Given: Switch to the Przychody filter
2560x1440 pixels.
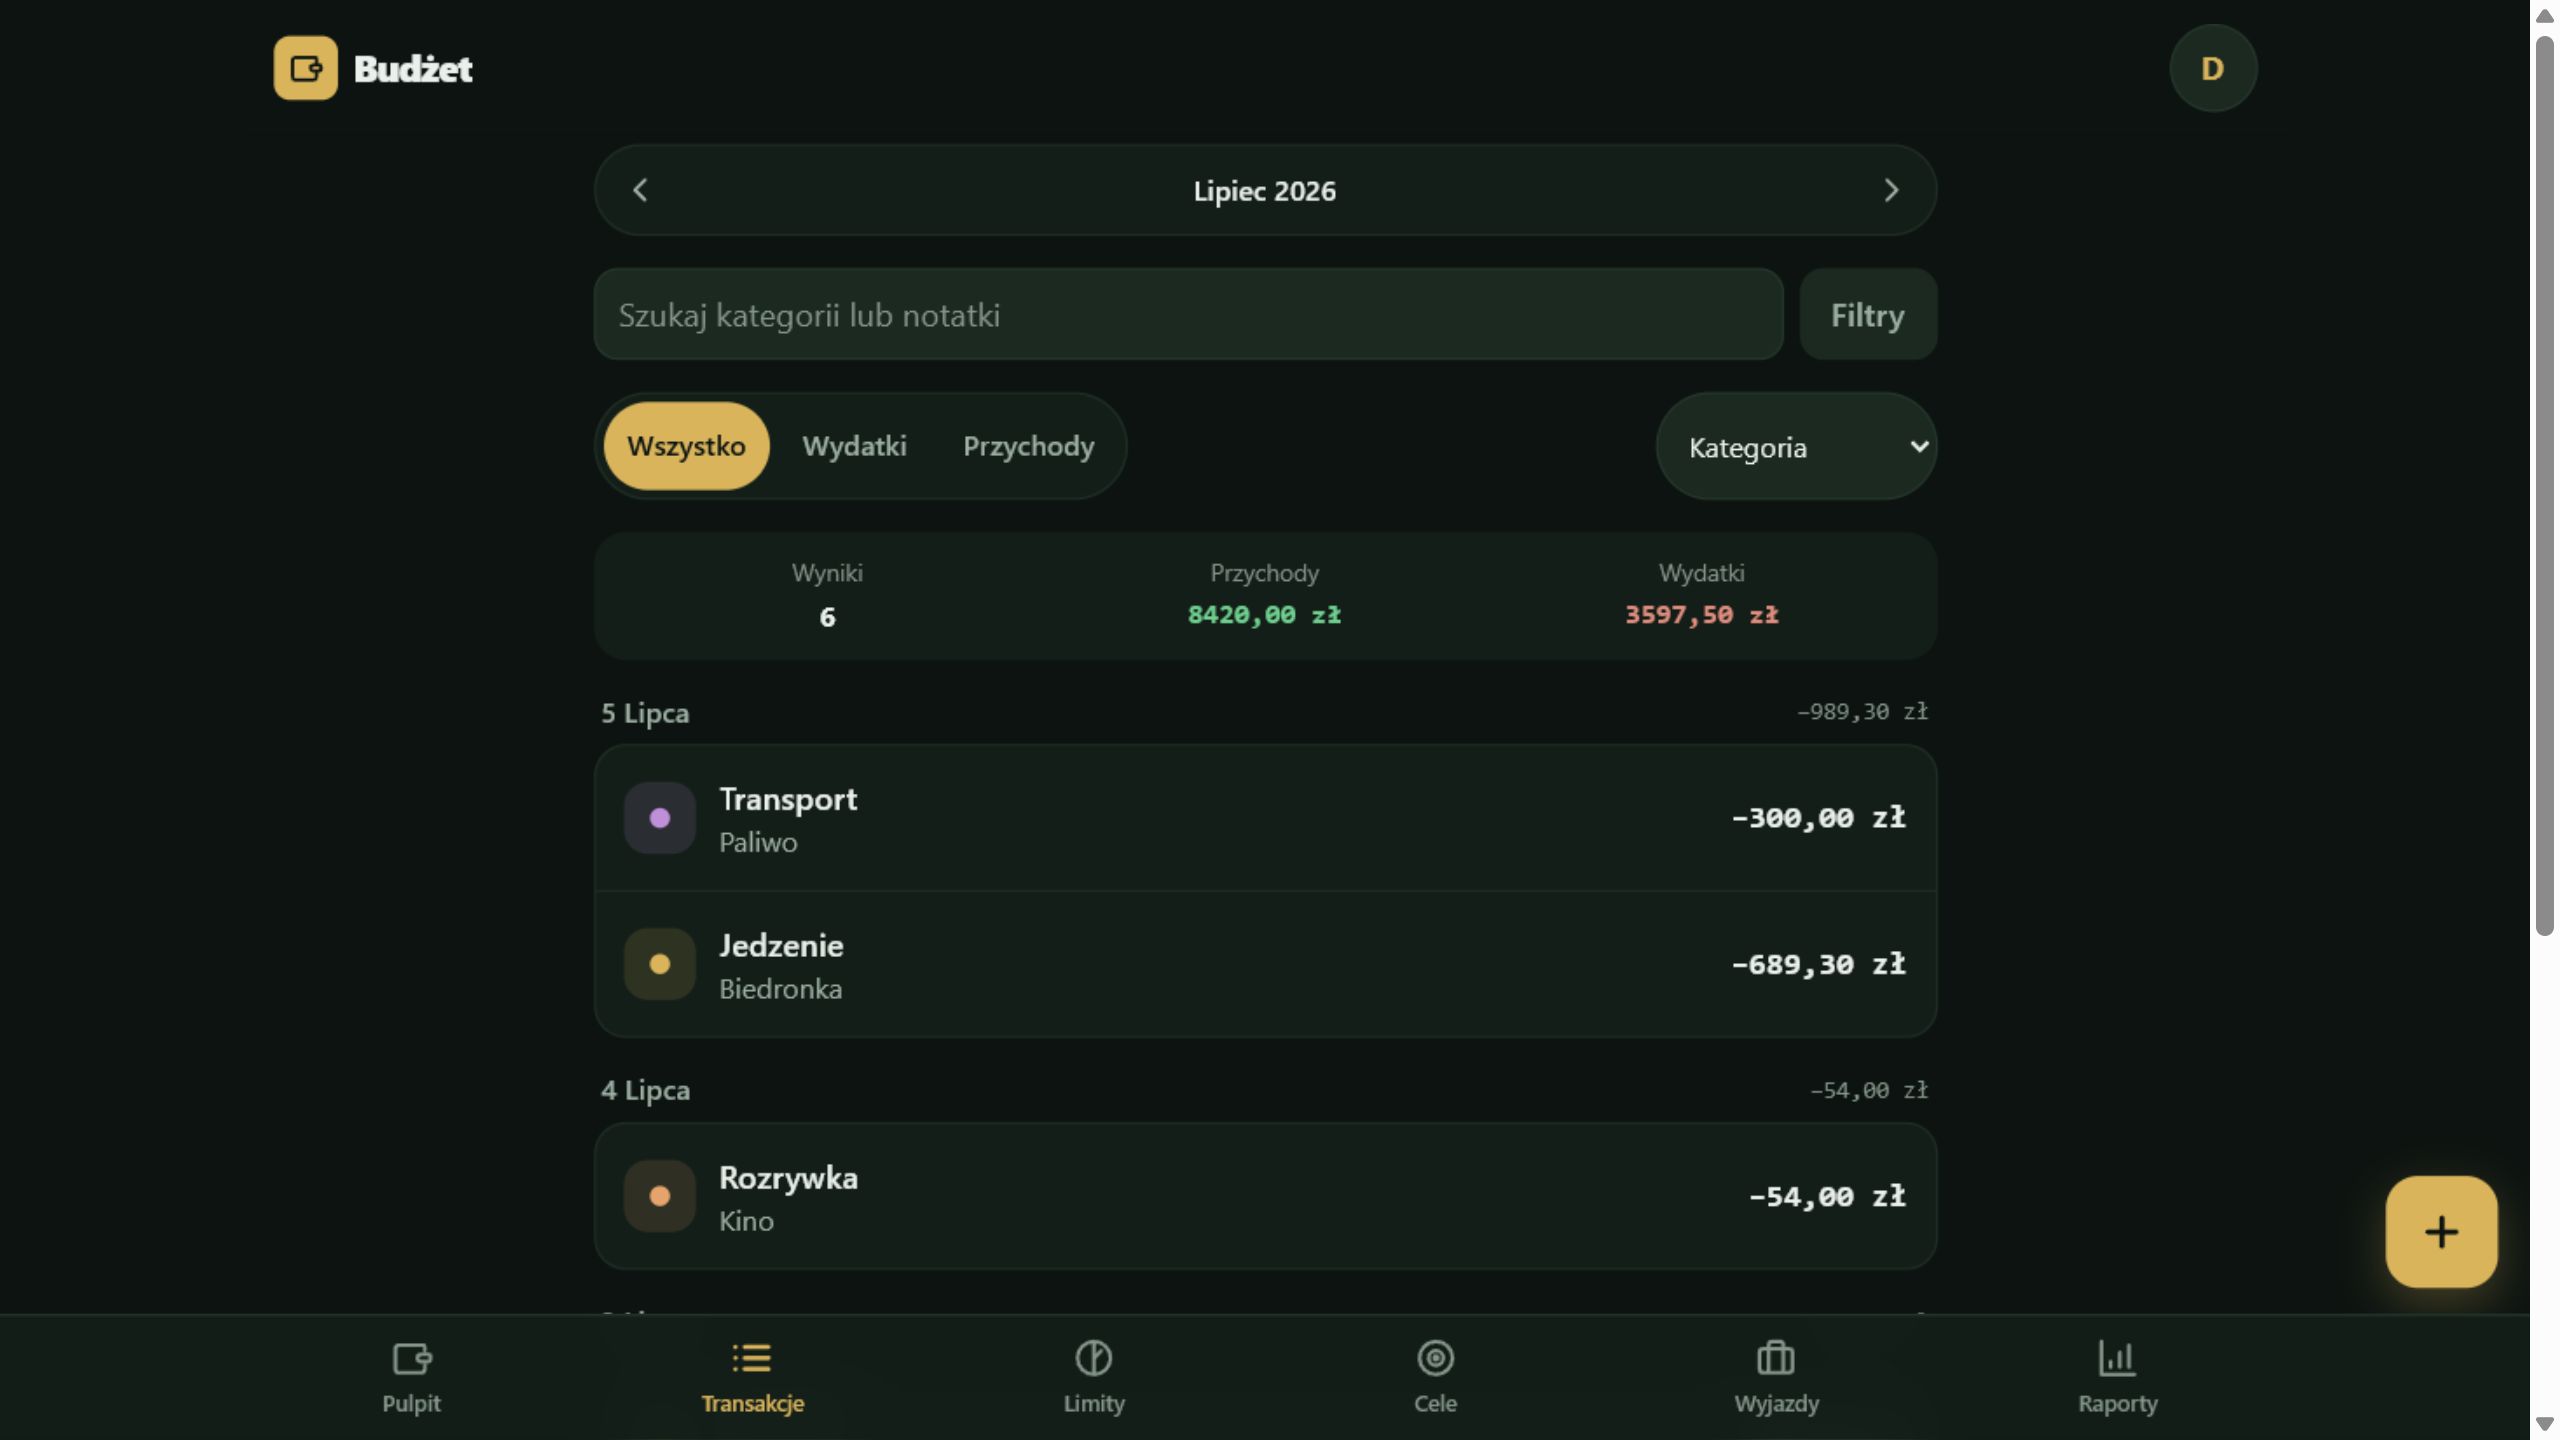Looking at the screenshot, I should [x=1028, y=446].
